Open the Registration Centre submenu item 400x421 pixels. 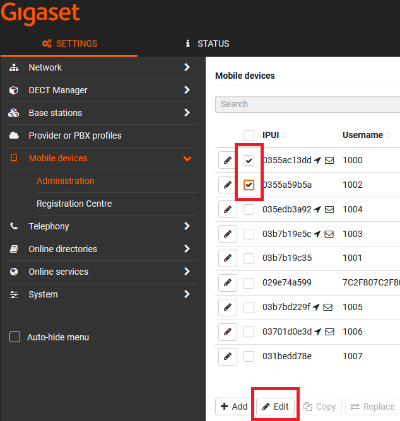[x=74, y=204]
